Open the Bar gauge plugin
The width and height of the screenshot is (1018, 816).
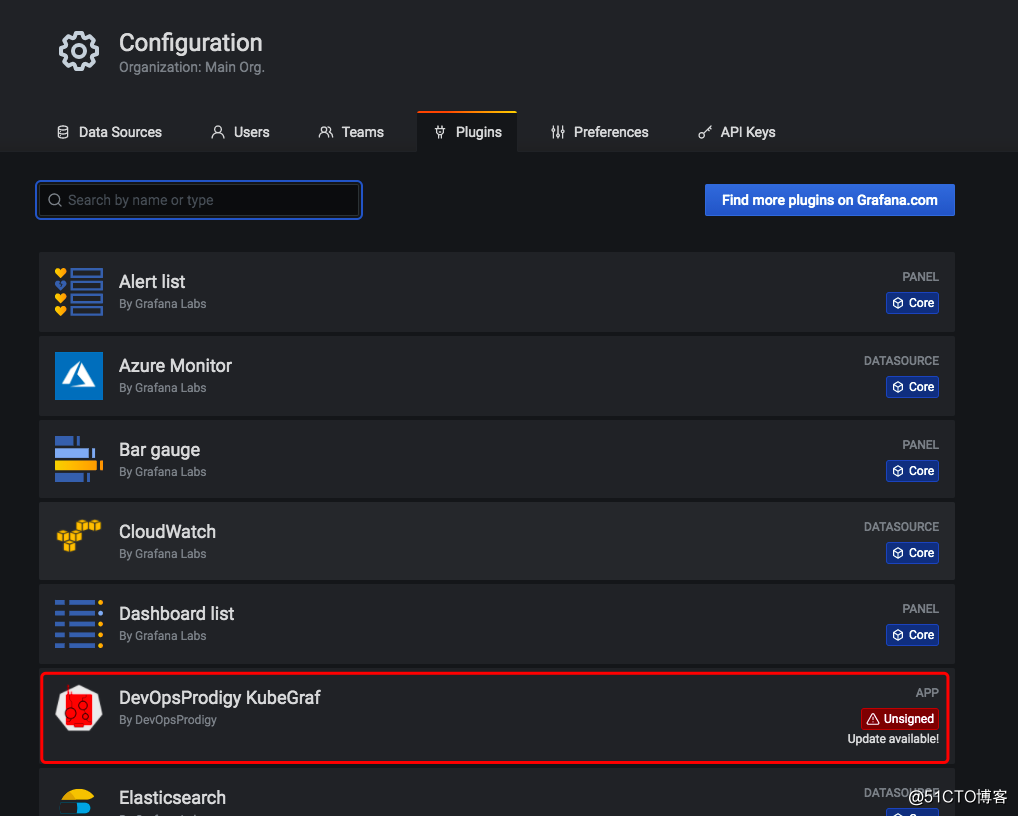[497, 459]
